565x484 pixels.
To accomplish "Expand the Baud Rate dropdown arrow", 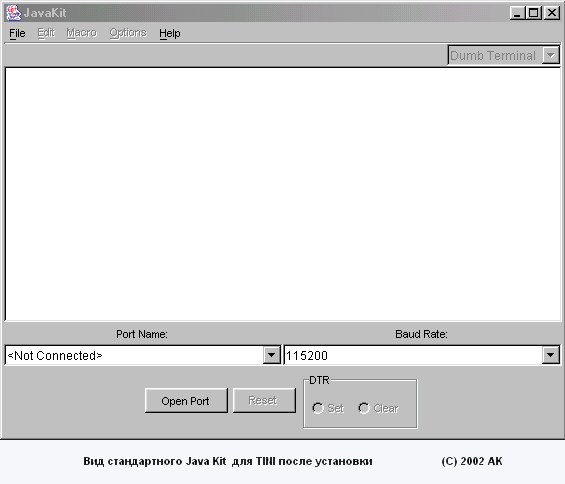I will coord(551,355).
